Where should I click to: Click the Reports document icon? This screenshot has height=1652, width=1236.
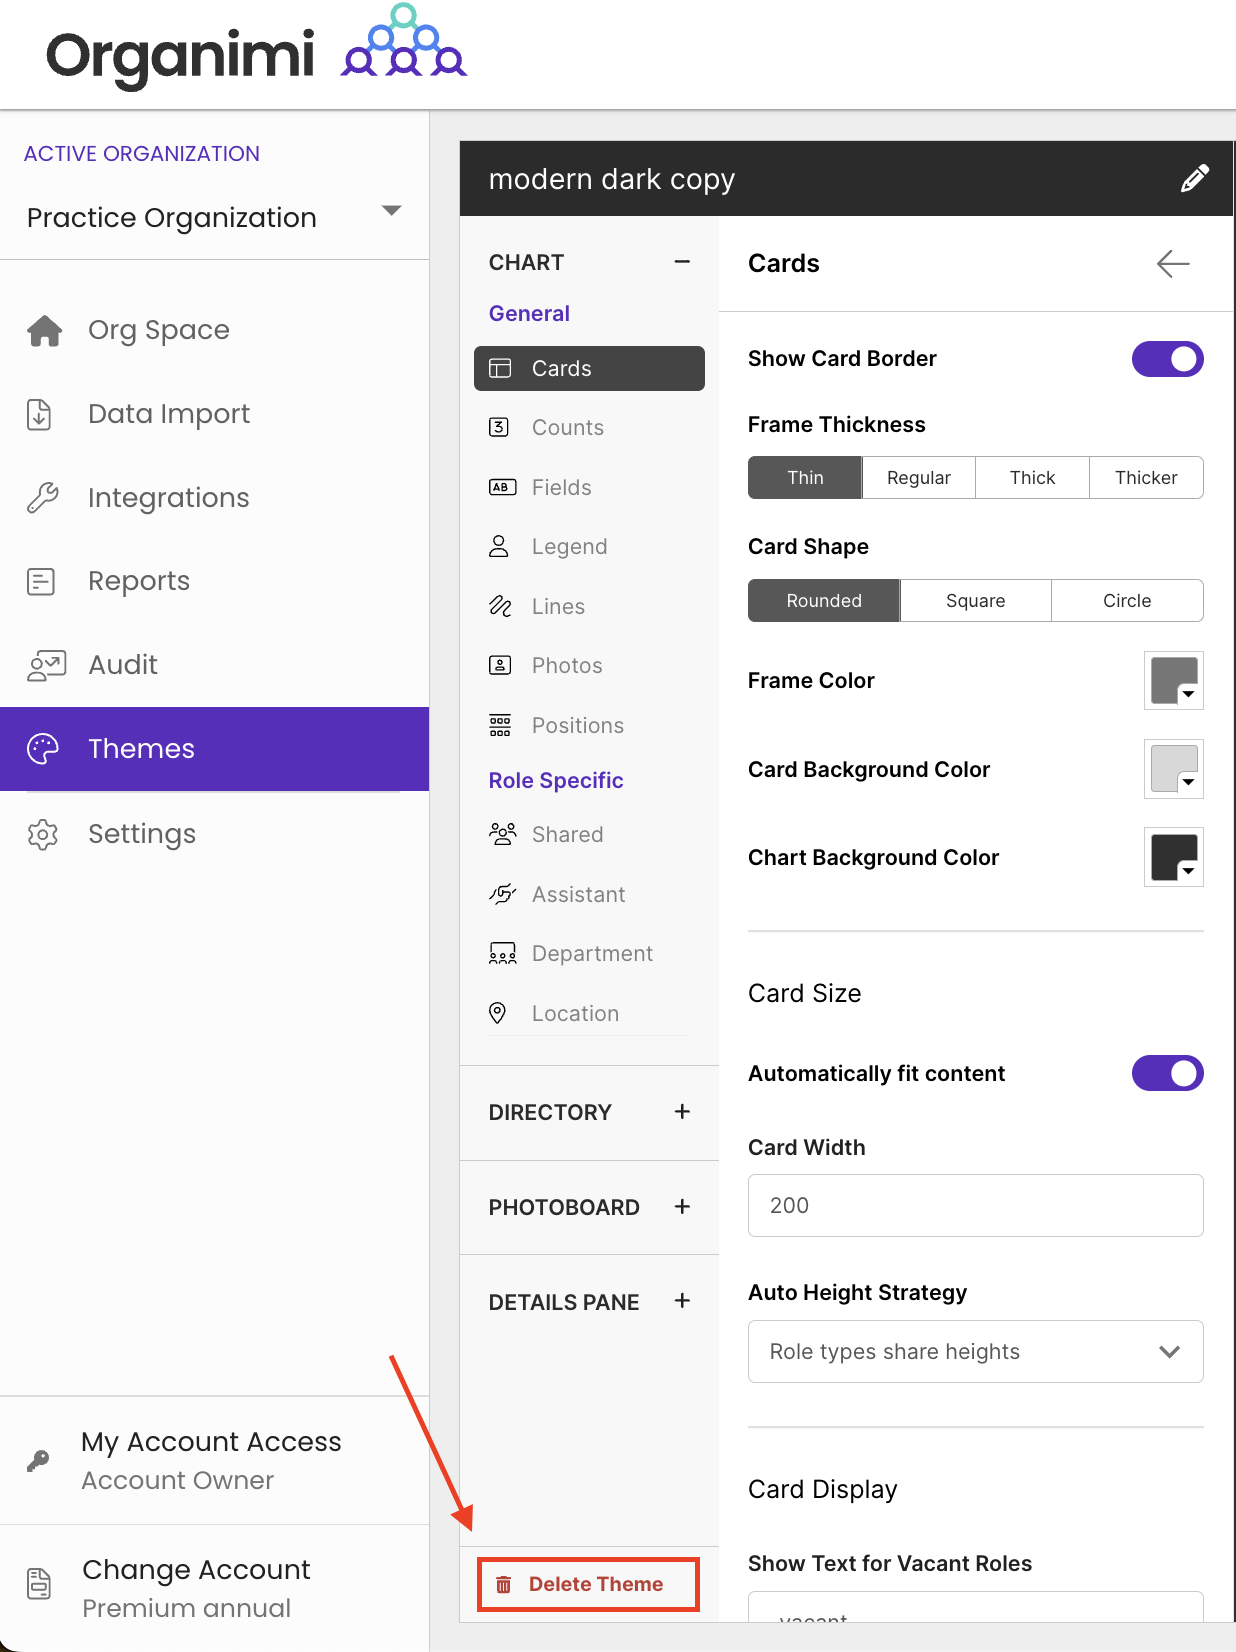41,581
